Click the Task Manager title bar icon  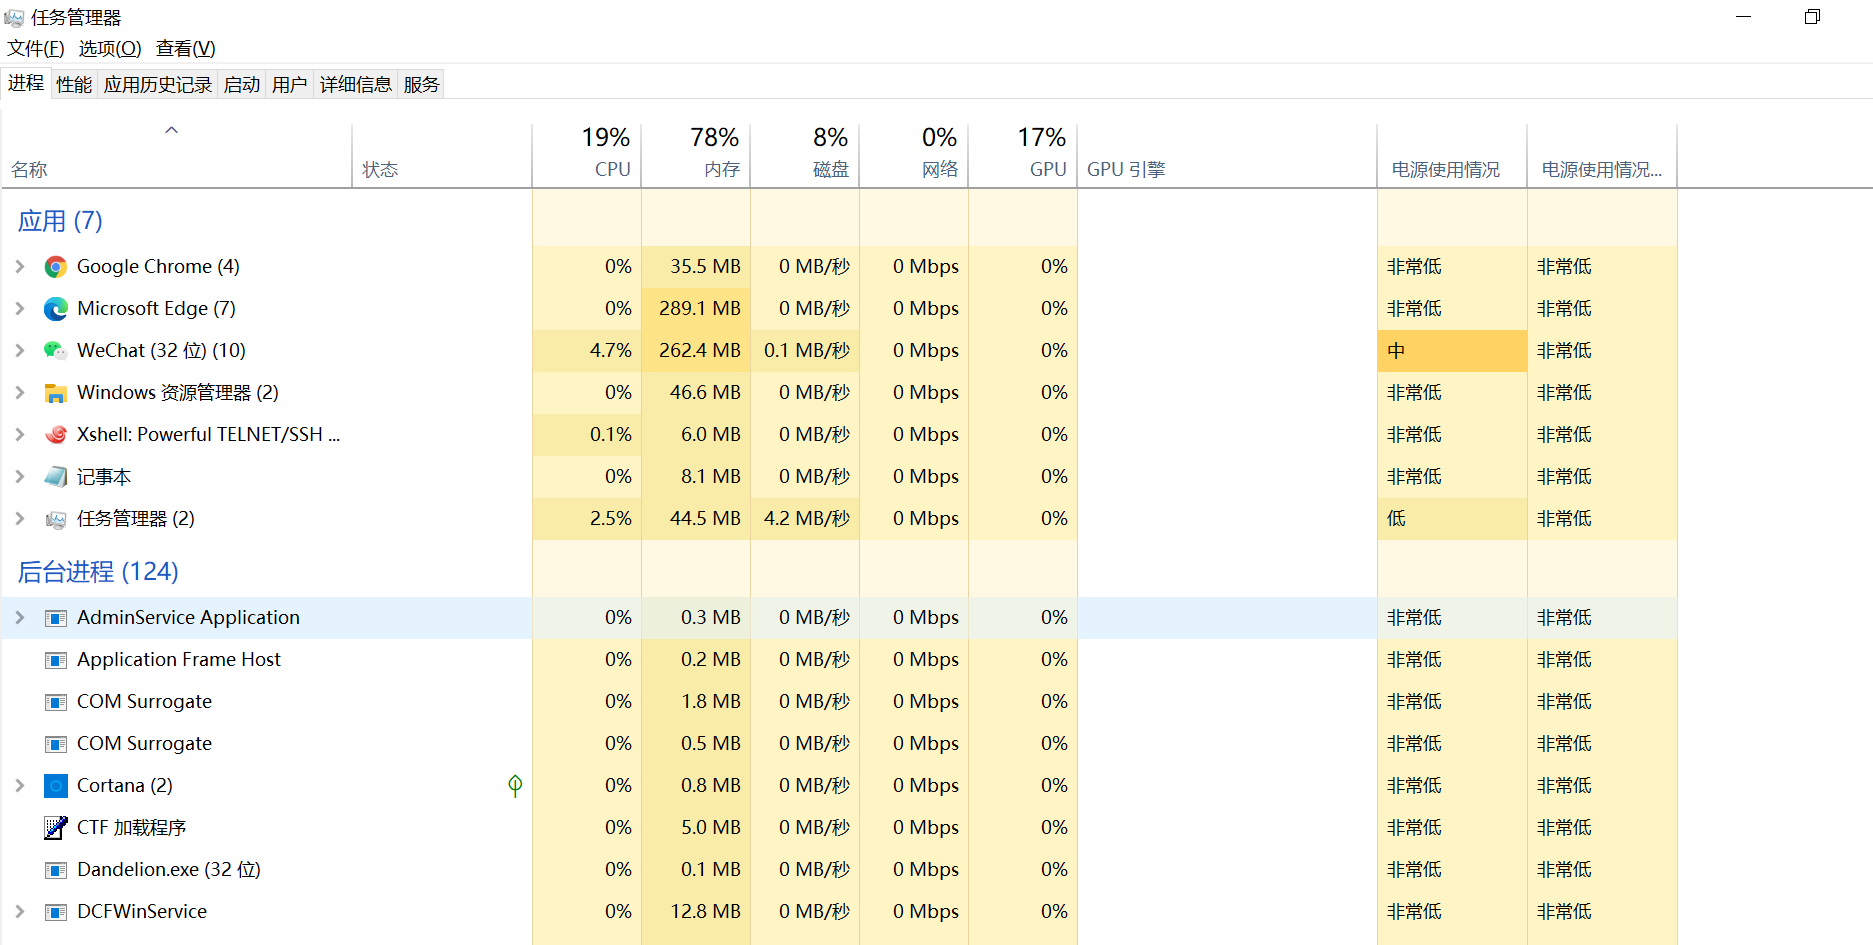(14, 18)
